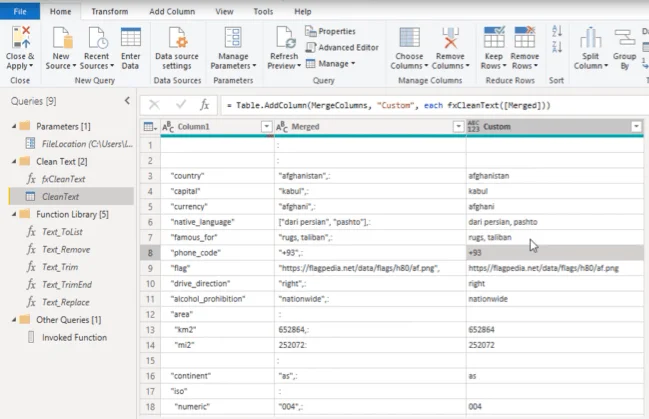649x419 pixels.
Task: Click the Custom column ABC123 type icon
Action: pos(473,127)
